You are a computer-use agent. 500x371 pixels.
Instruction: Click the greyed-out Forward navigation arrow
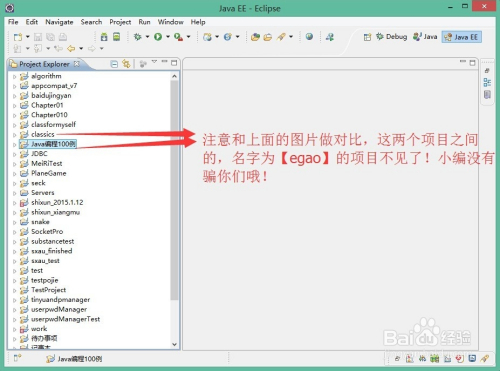(x=92, y=49)
